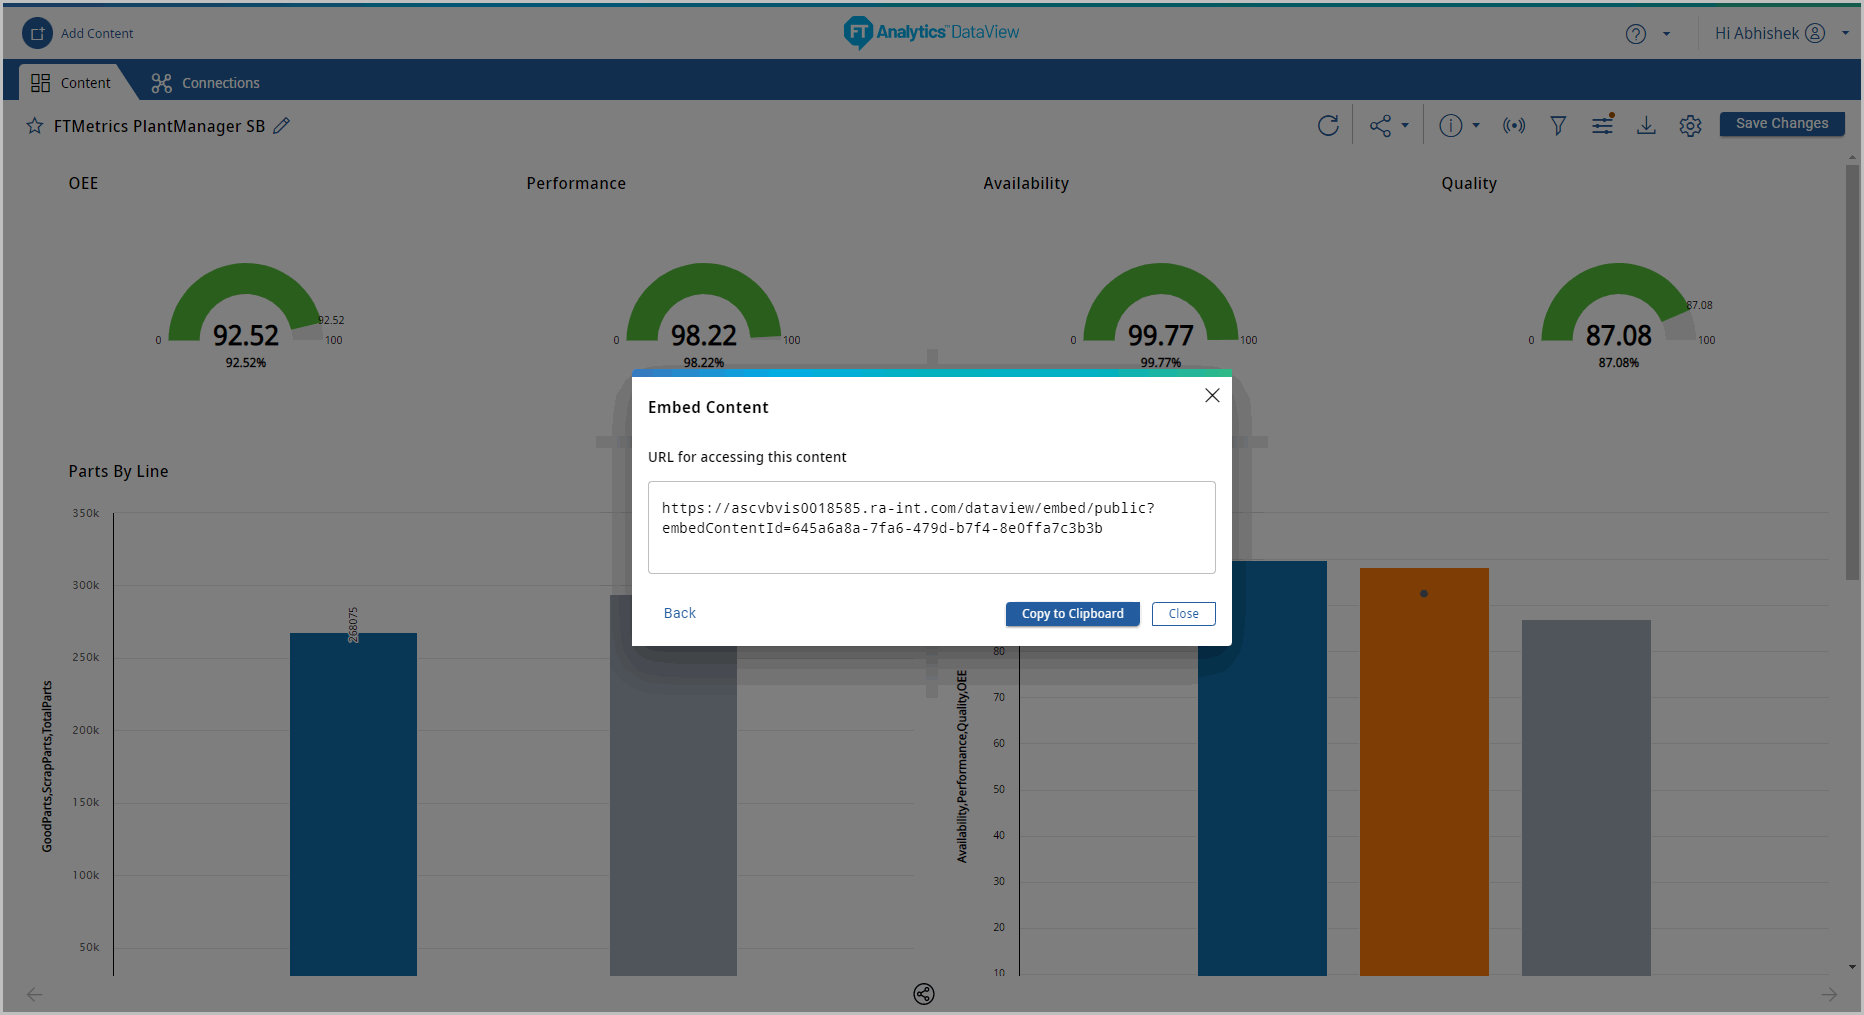1864x1015 pixels.
Task: Expand the help dropdown arrow
Action: [x=1666, y=34]
